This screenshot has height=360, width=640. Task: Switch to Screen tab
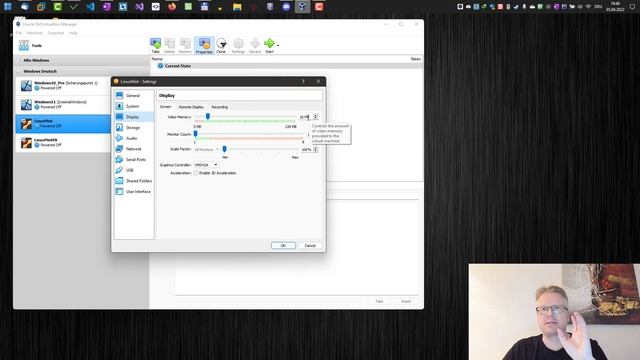(x=165, y=107)
